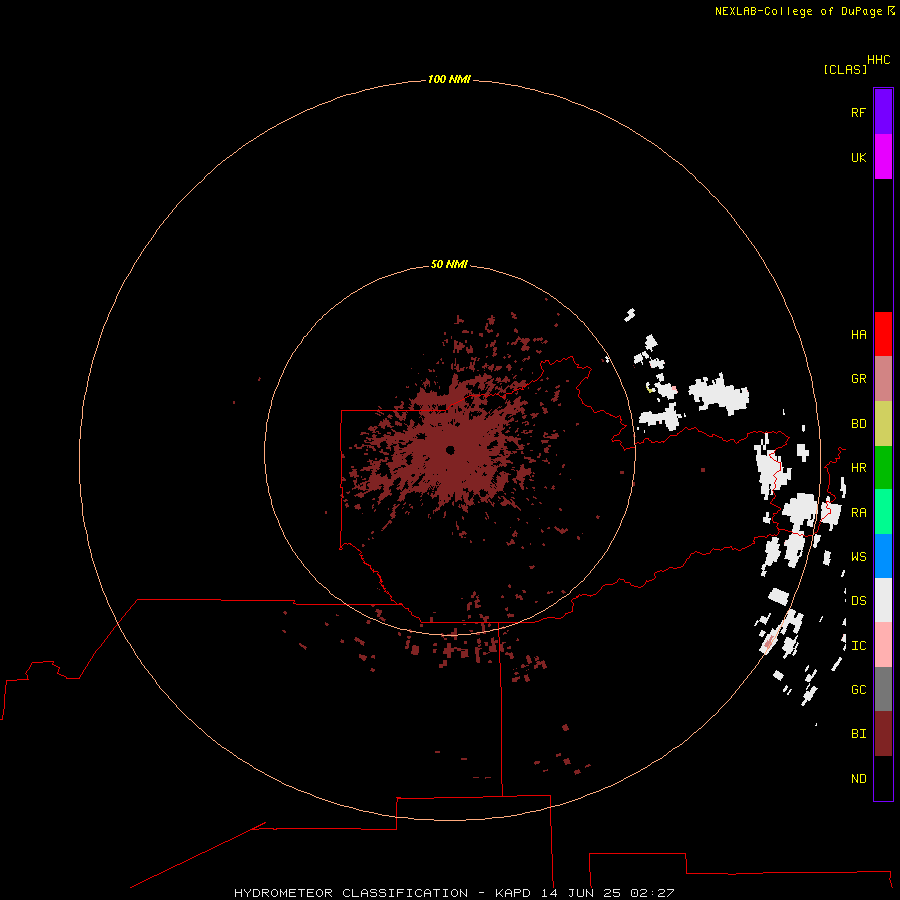Click the WS blue legend swatch
Viewport: 900px width, 900px height.
pyautogui.click(x=883, y=556)
